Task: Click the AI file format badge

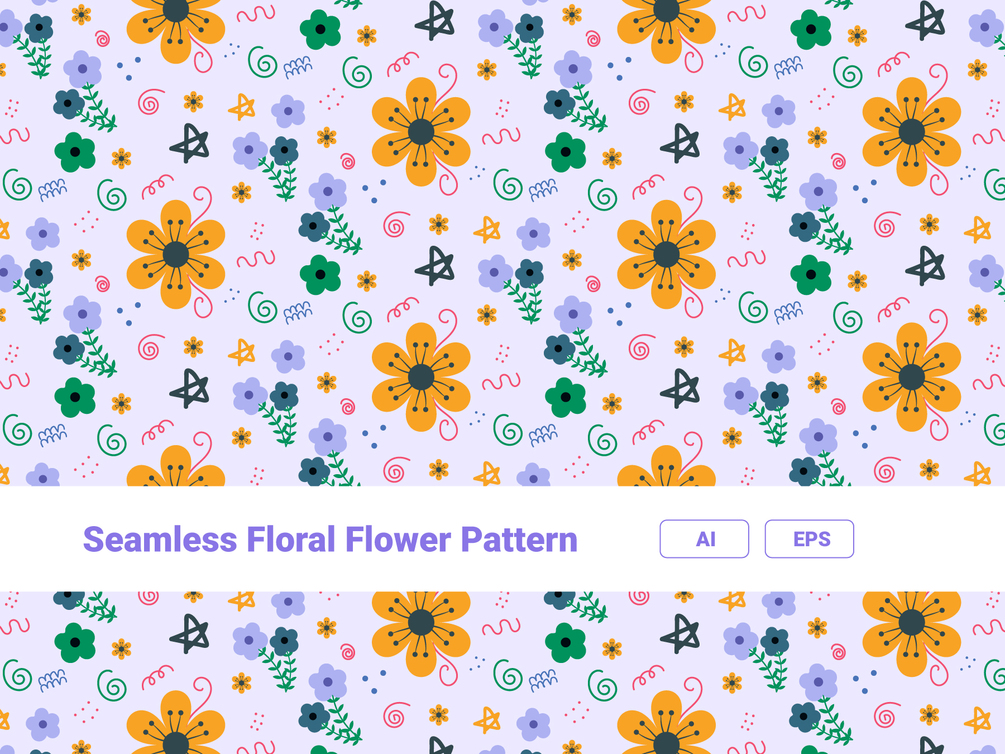Action: point(704,539)
